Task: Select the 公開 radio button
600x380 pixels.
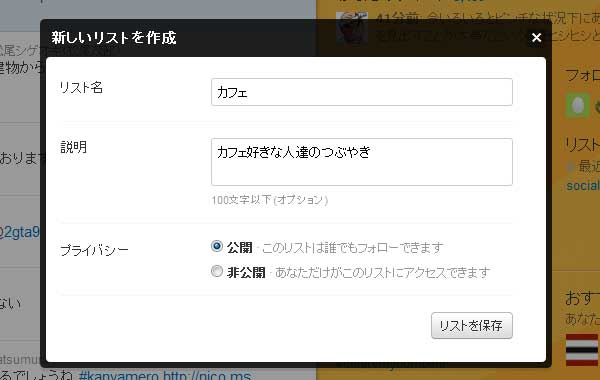Action: click(x=217, y=246)
